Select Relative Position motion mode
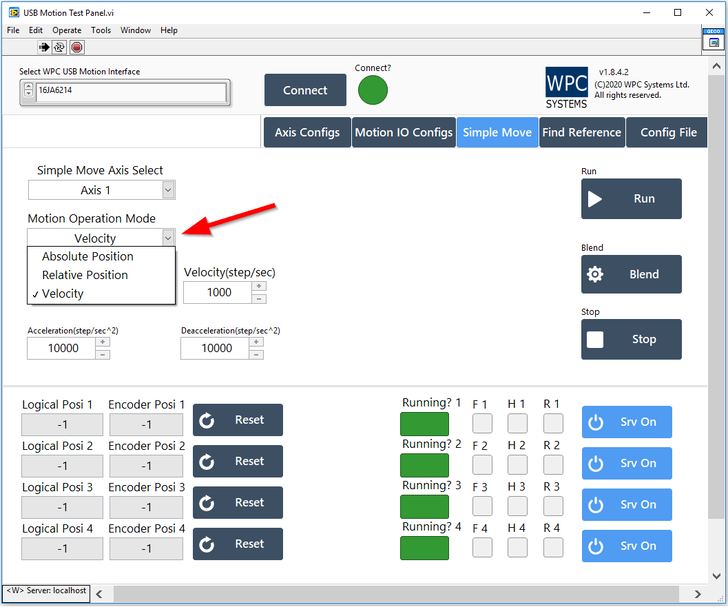728x607 pixels. tap(85, 275)
